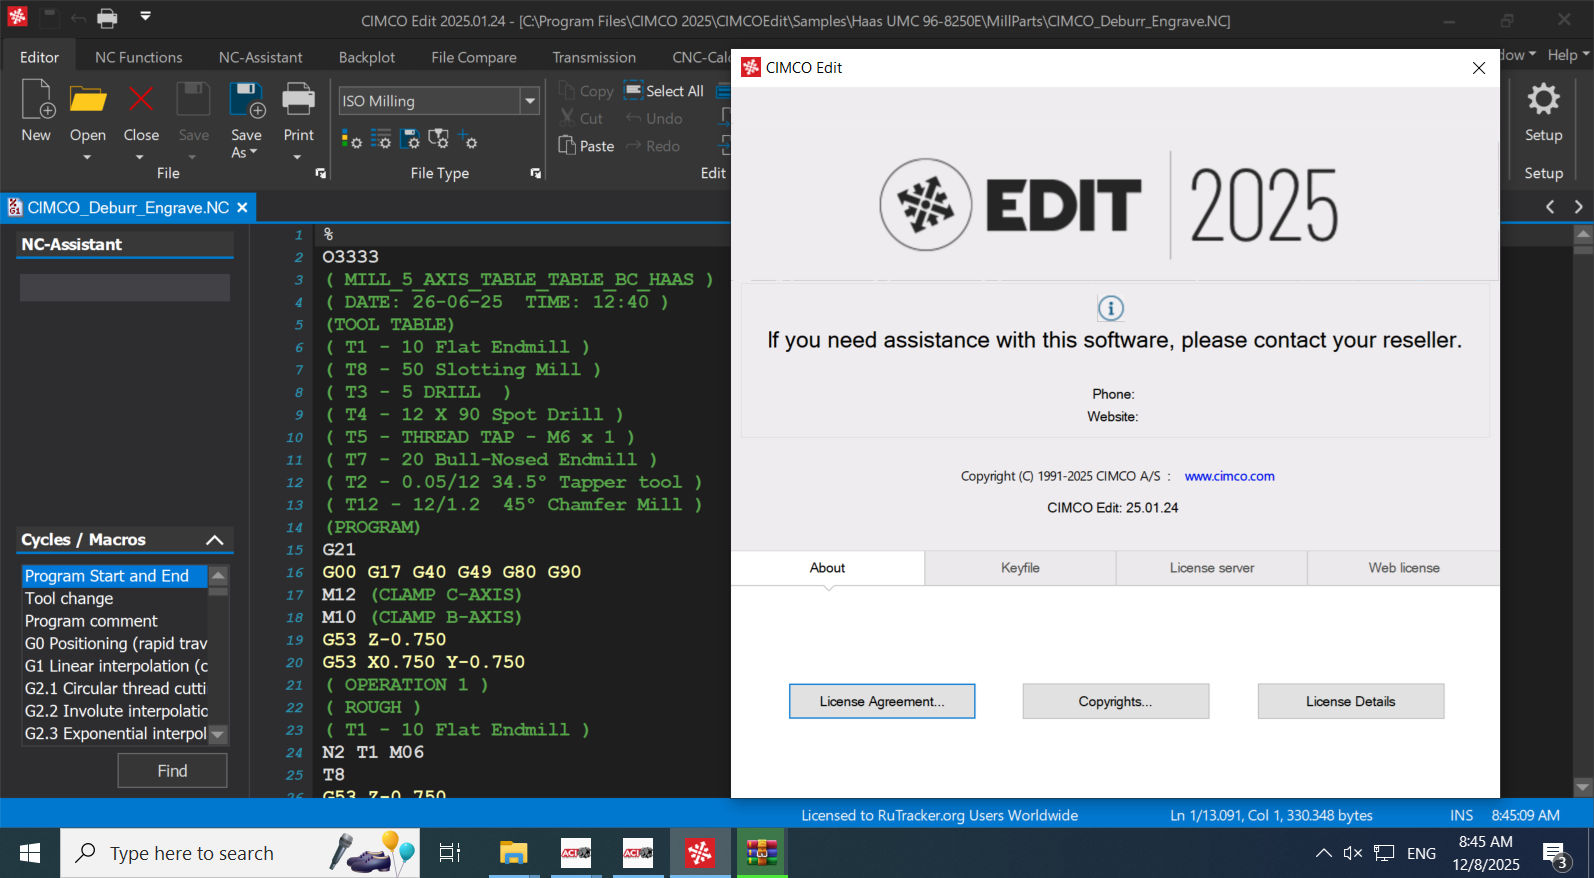The height and width of the screenshot is (878, 1594).
Task: Click CIMCO Edit icon in the taskbar
Action: [700, 853]
